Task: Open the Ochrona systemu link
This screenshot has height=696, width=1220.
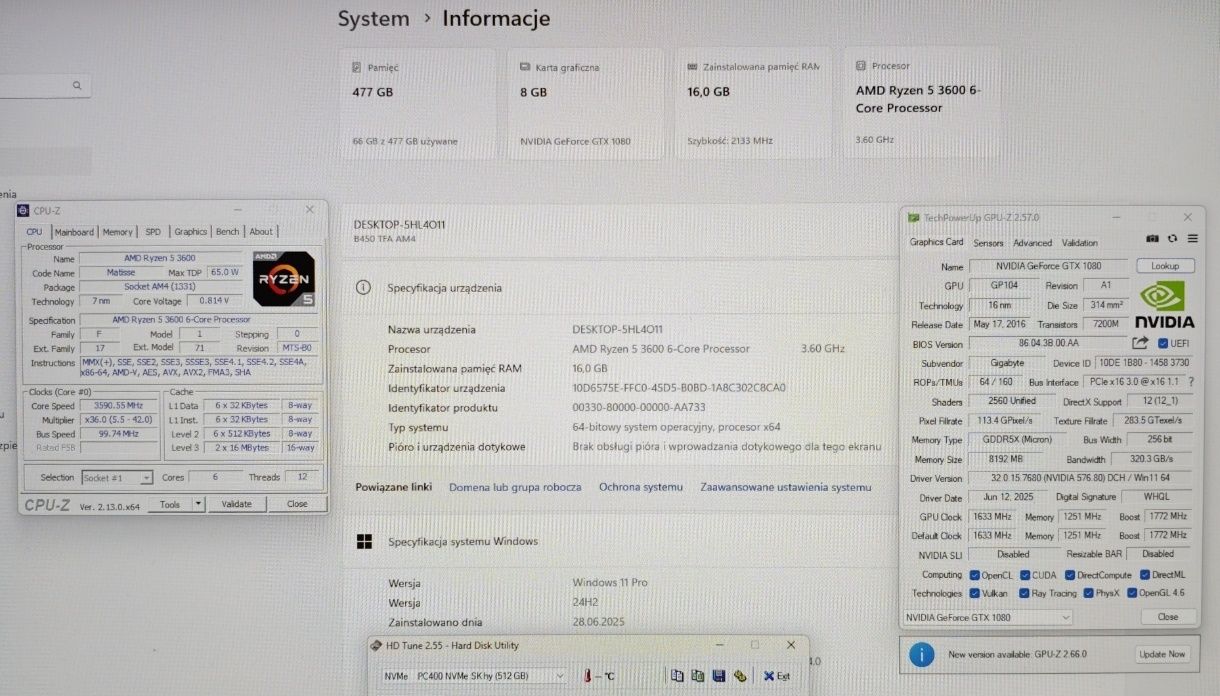Action: click(x=641, y=487)
